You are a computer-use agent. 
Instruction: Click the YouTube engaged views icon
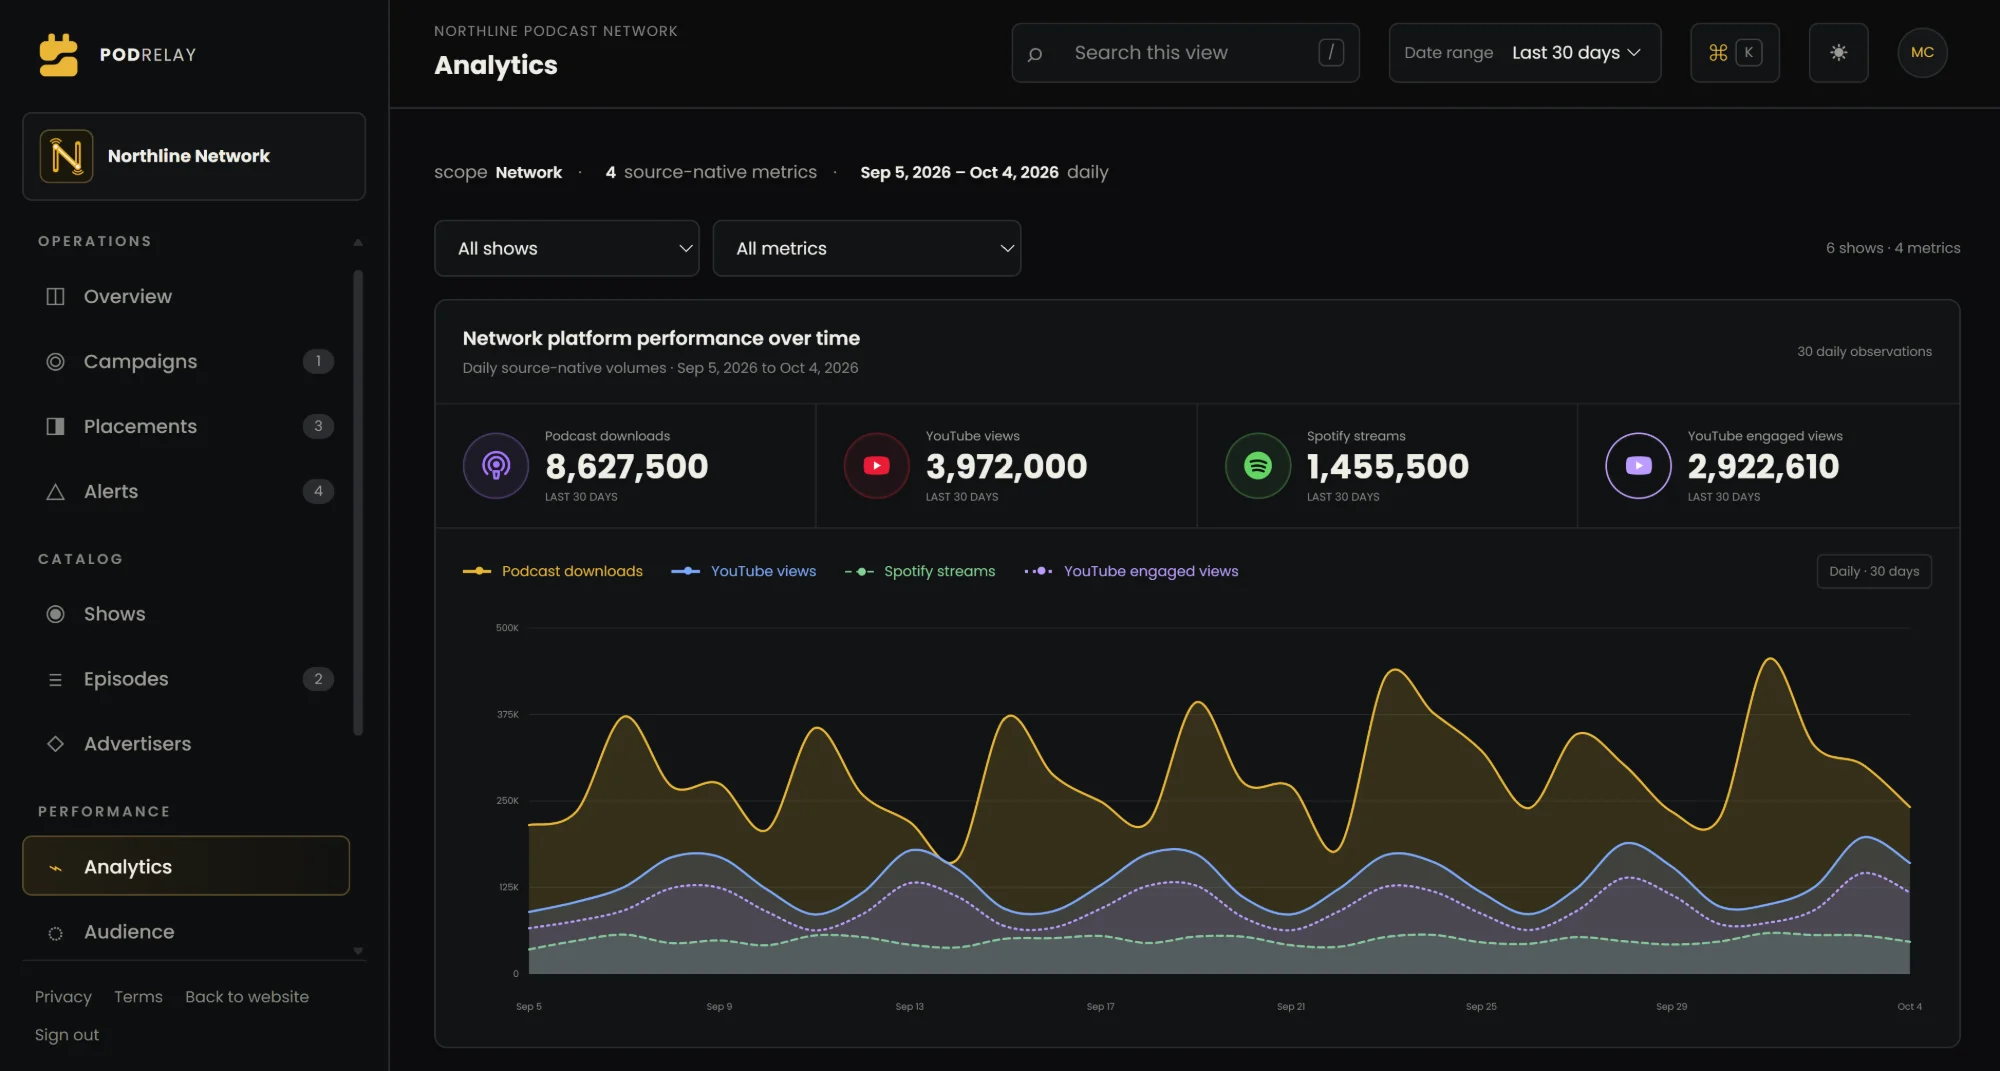click(x=1638, y=466)
